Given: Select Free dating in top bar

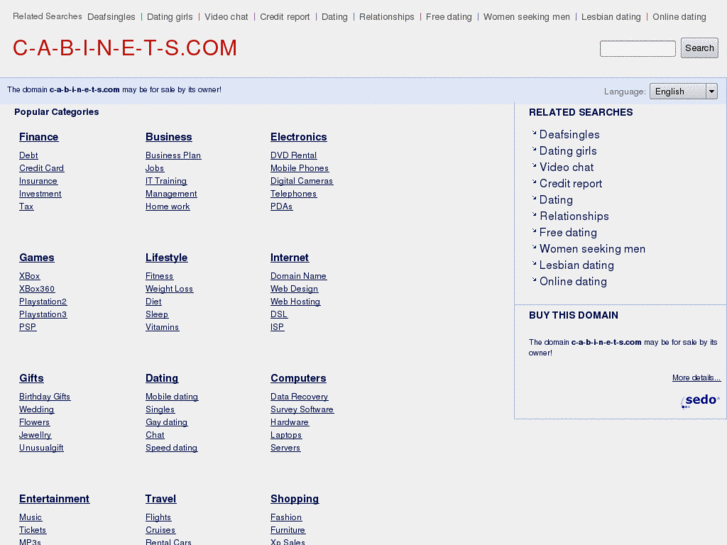Looking at the screenshot, I should [449, 17].
